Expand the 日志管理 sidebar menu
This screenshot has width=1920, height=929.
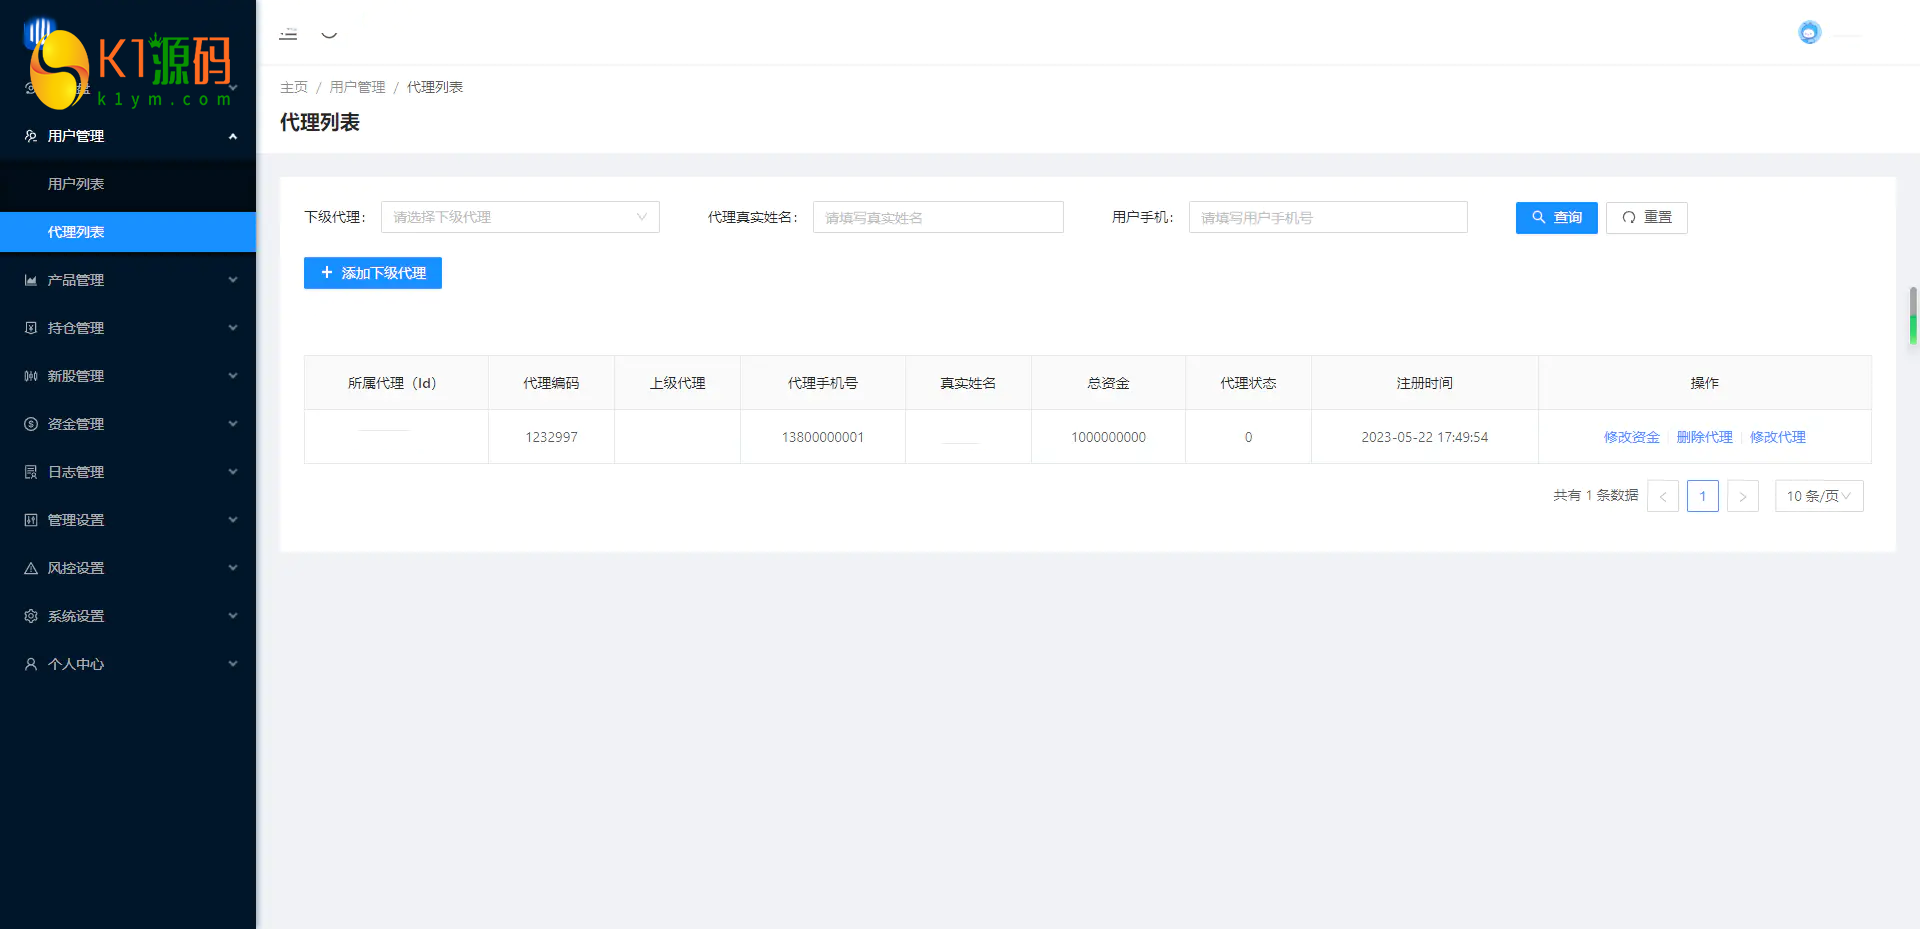128,472
